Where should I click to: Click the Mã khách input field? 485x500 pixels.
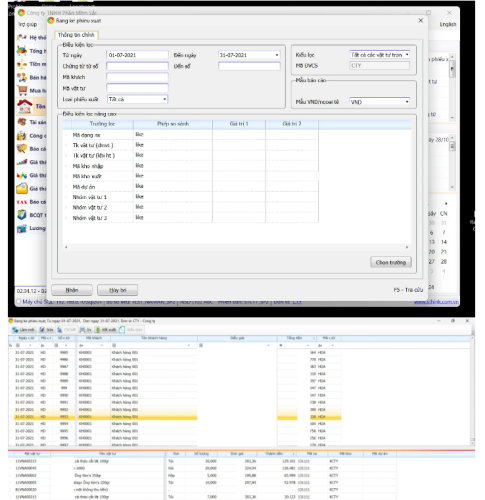point(137,77)
